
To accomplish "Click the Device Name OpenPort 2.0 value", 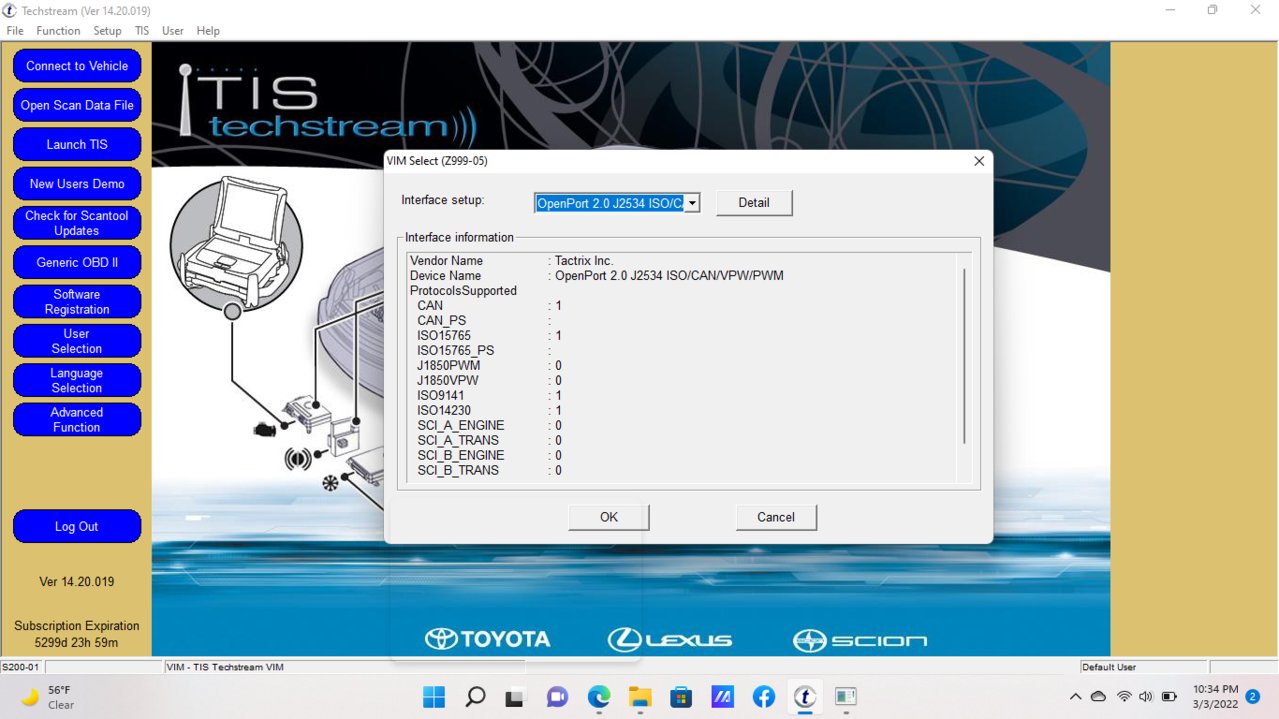I will pos(669,276).
